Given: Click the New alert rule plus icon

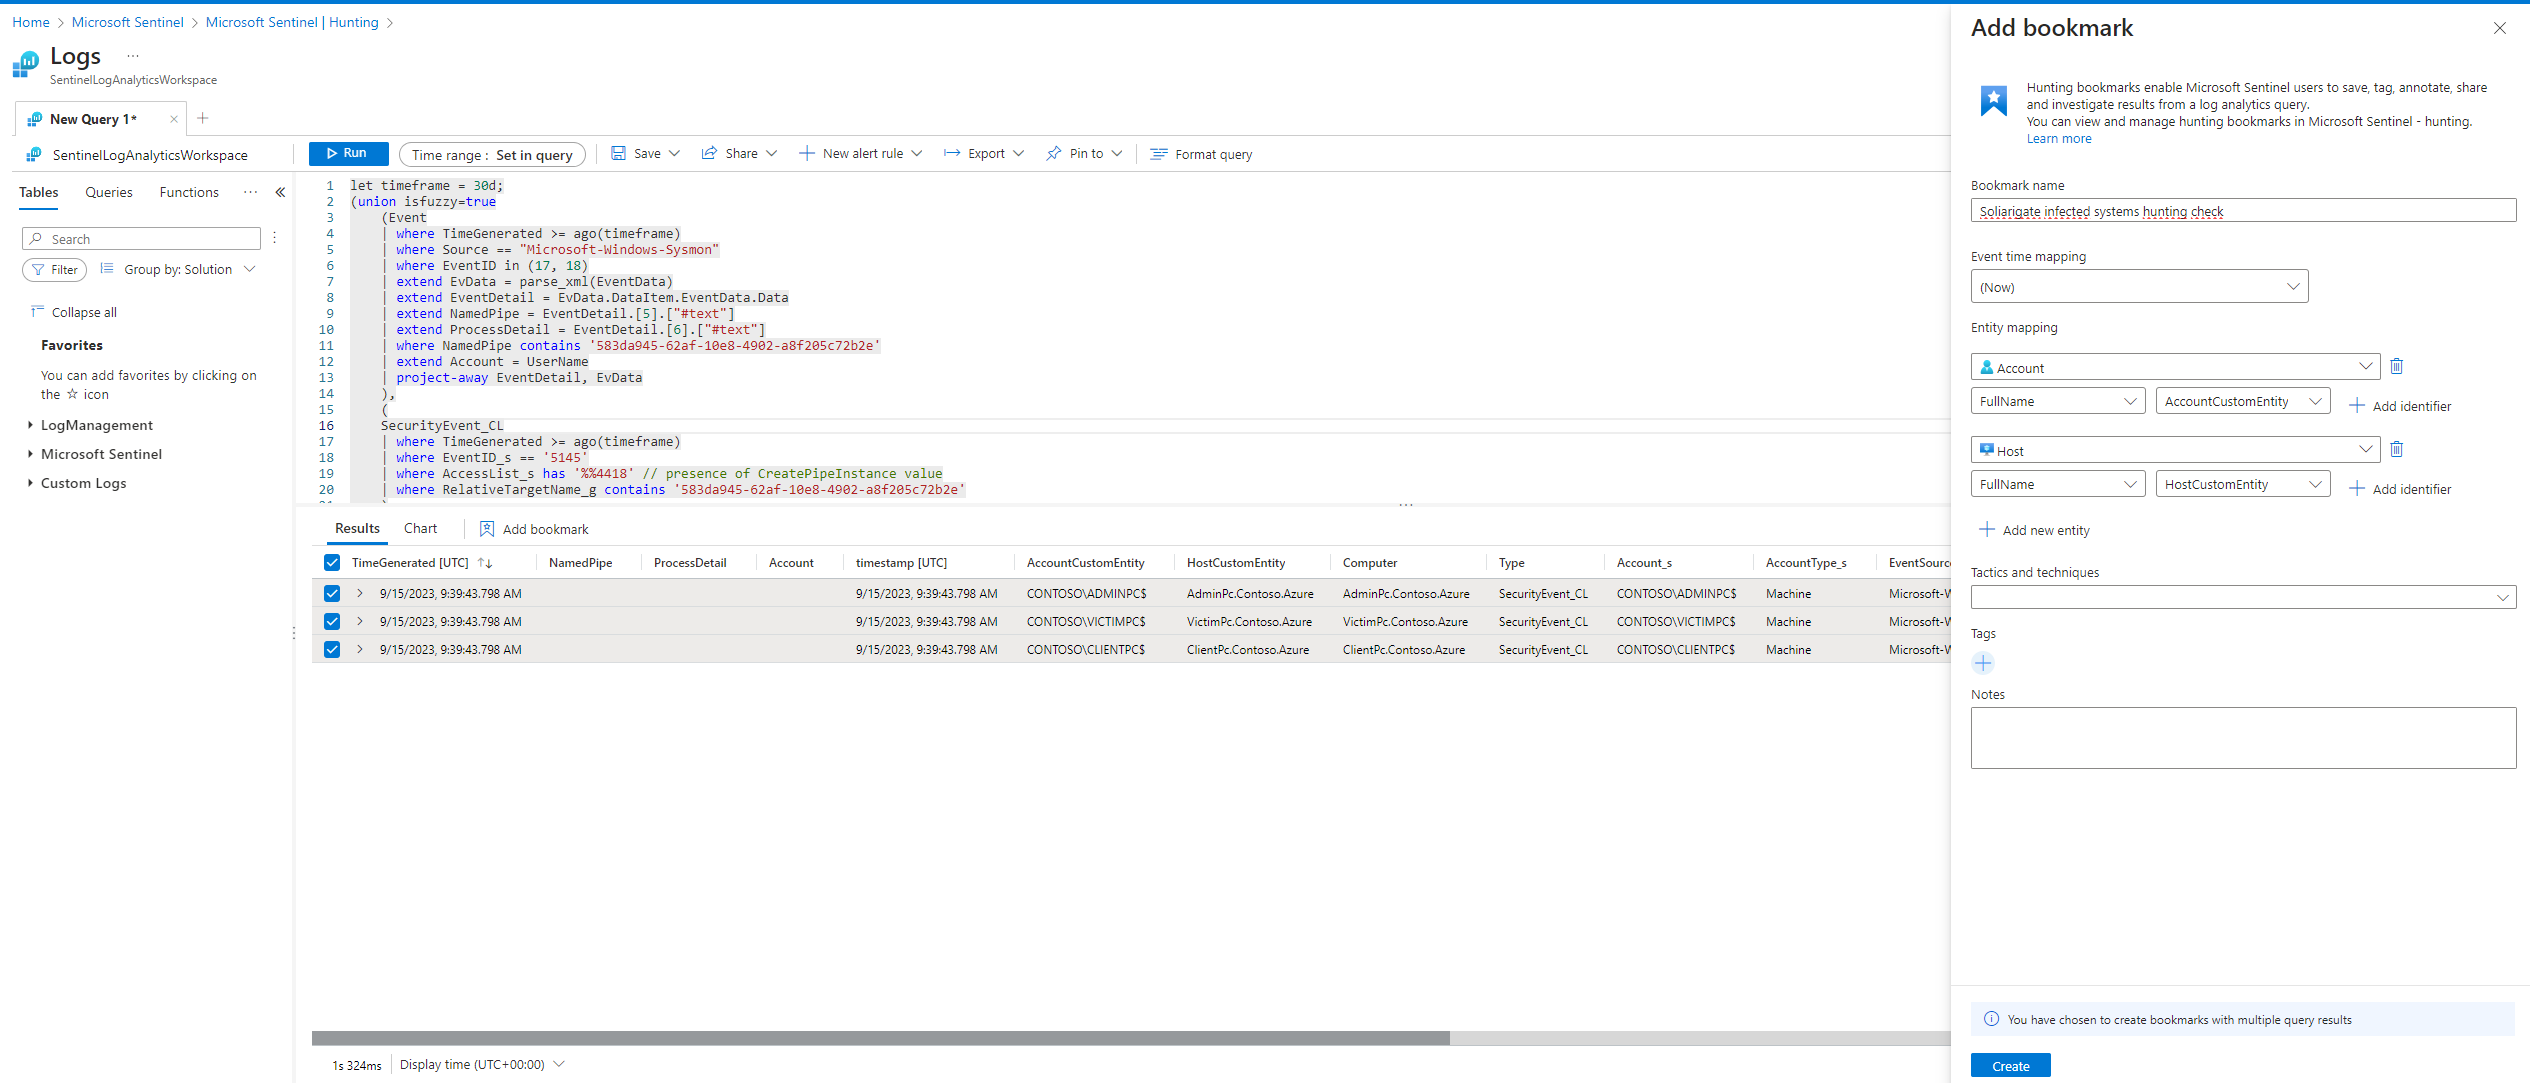Looking at the screenshot, I should pos(807,153).
